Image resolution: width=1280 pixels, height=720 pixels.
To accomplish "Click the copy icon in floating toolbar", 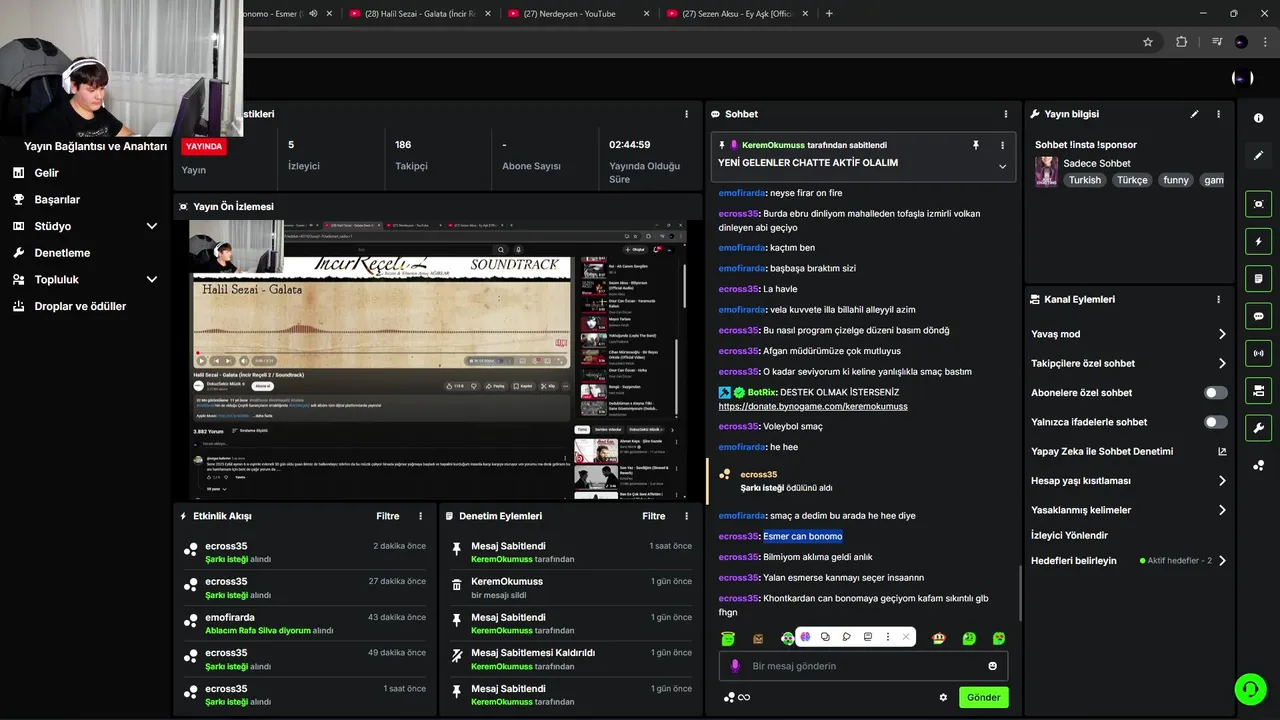I will (825, 637).
